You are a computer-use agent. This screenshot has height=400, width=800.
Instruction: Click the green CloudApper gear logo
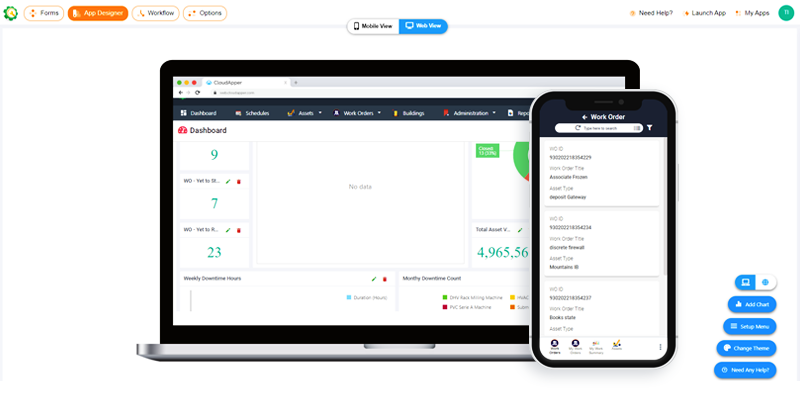click(11, 14)
